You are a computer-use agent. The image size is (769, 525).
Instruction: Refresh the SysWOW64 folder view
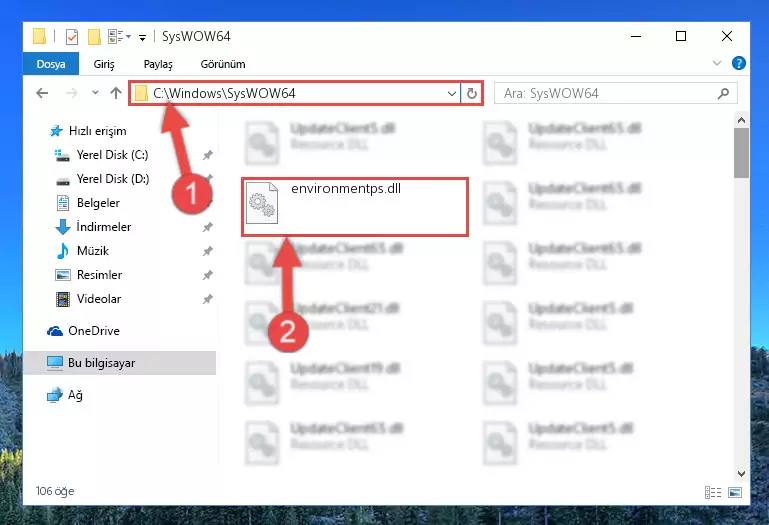471,93
